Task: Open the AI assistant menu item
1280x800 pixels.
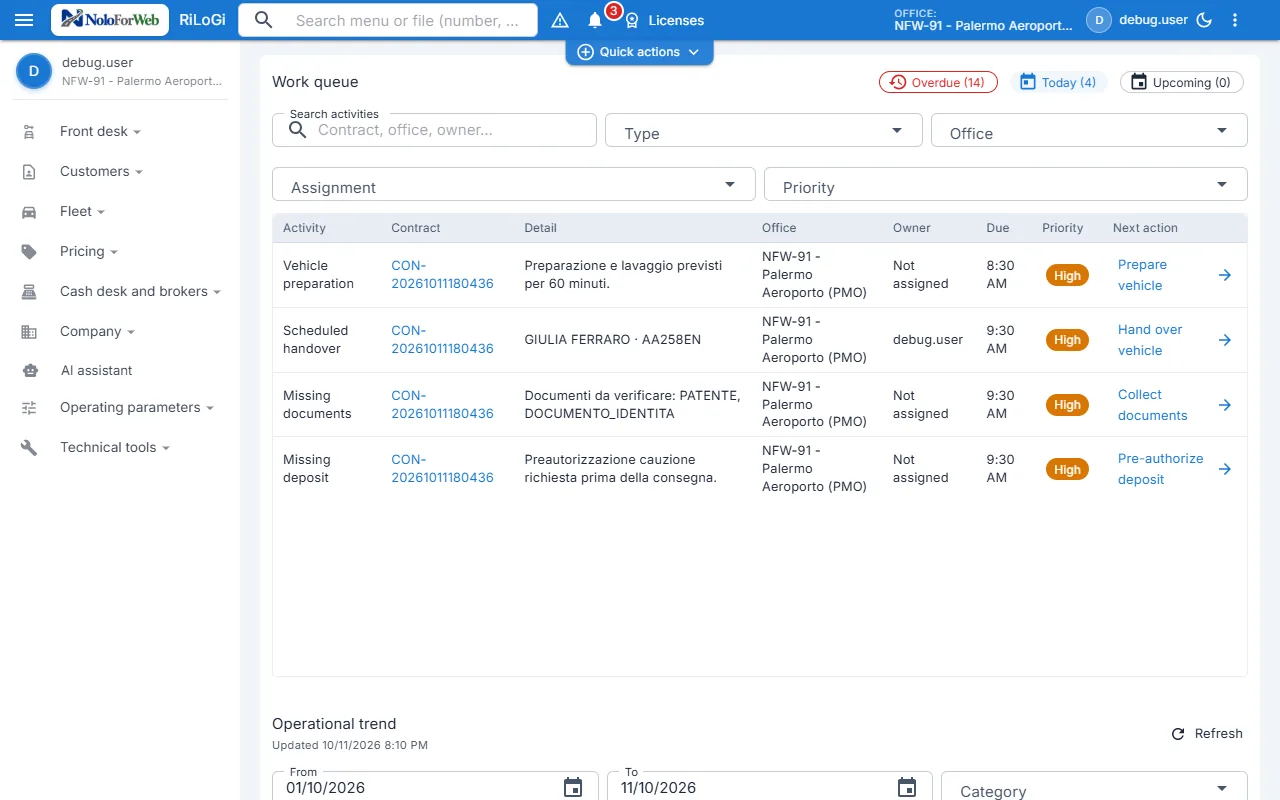Action: pos(96,370)
